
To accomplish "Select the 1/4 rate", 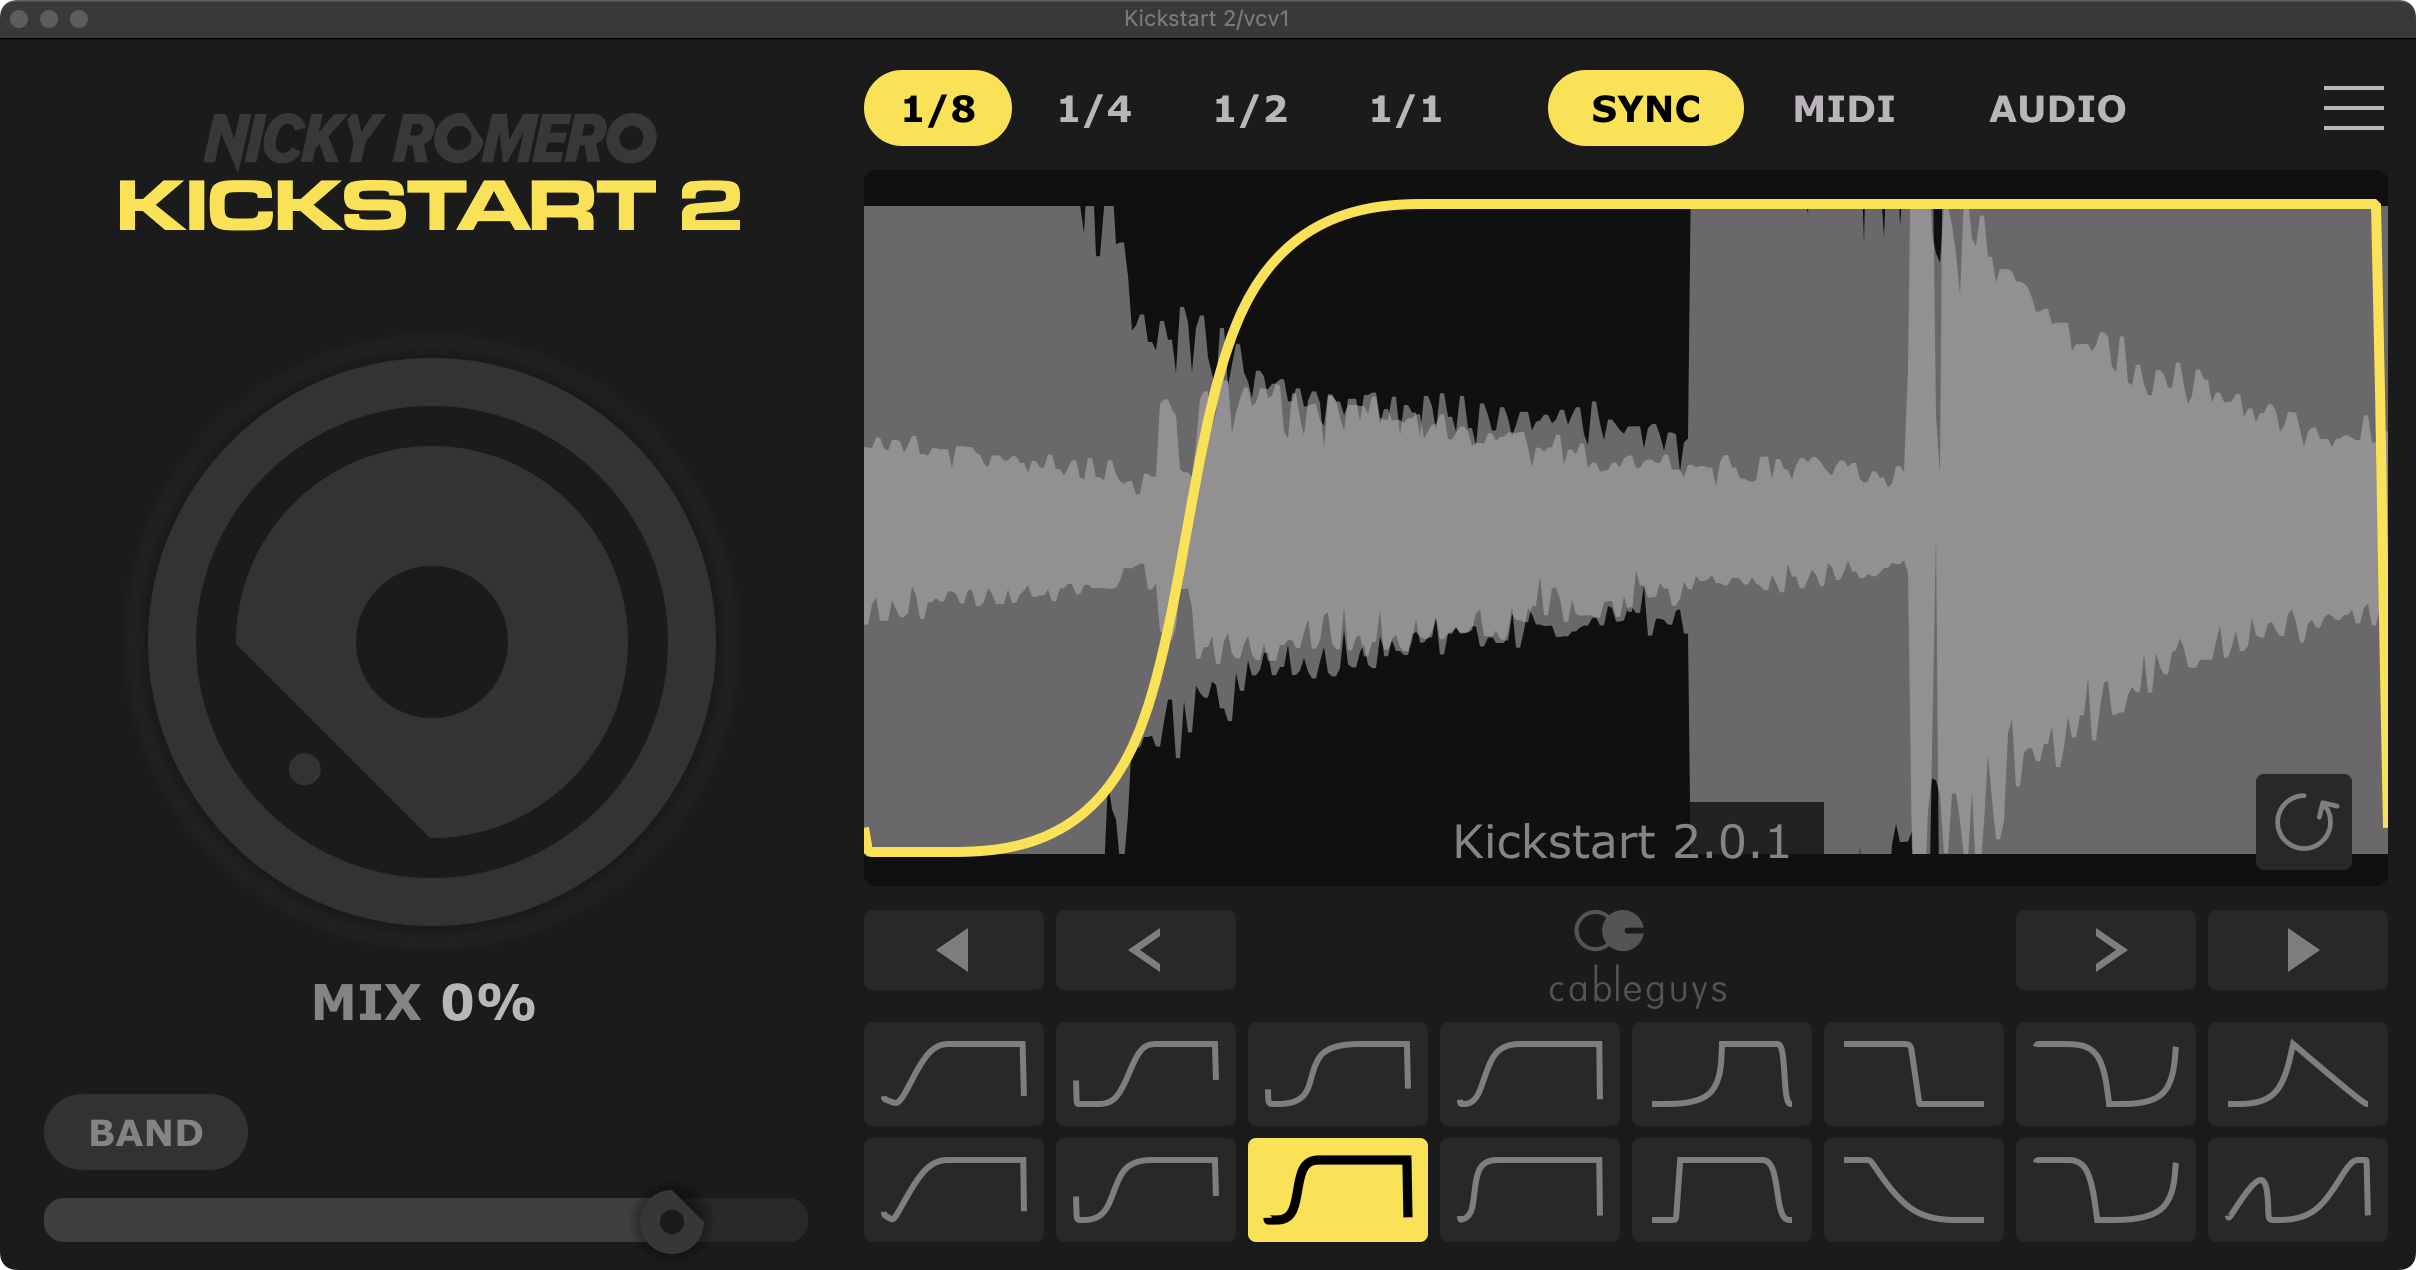I will pos(1094,108).
